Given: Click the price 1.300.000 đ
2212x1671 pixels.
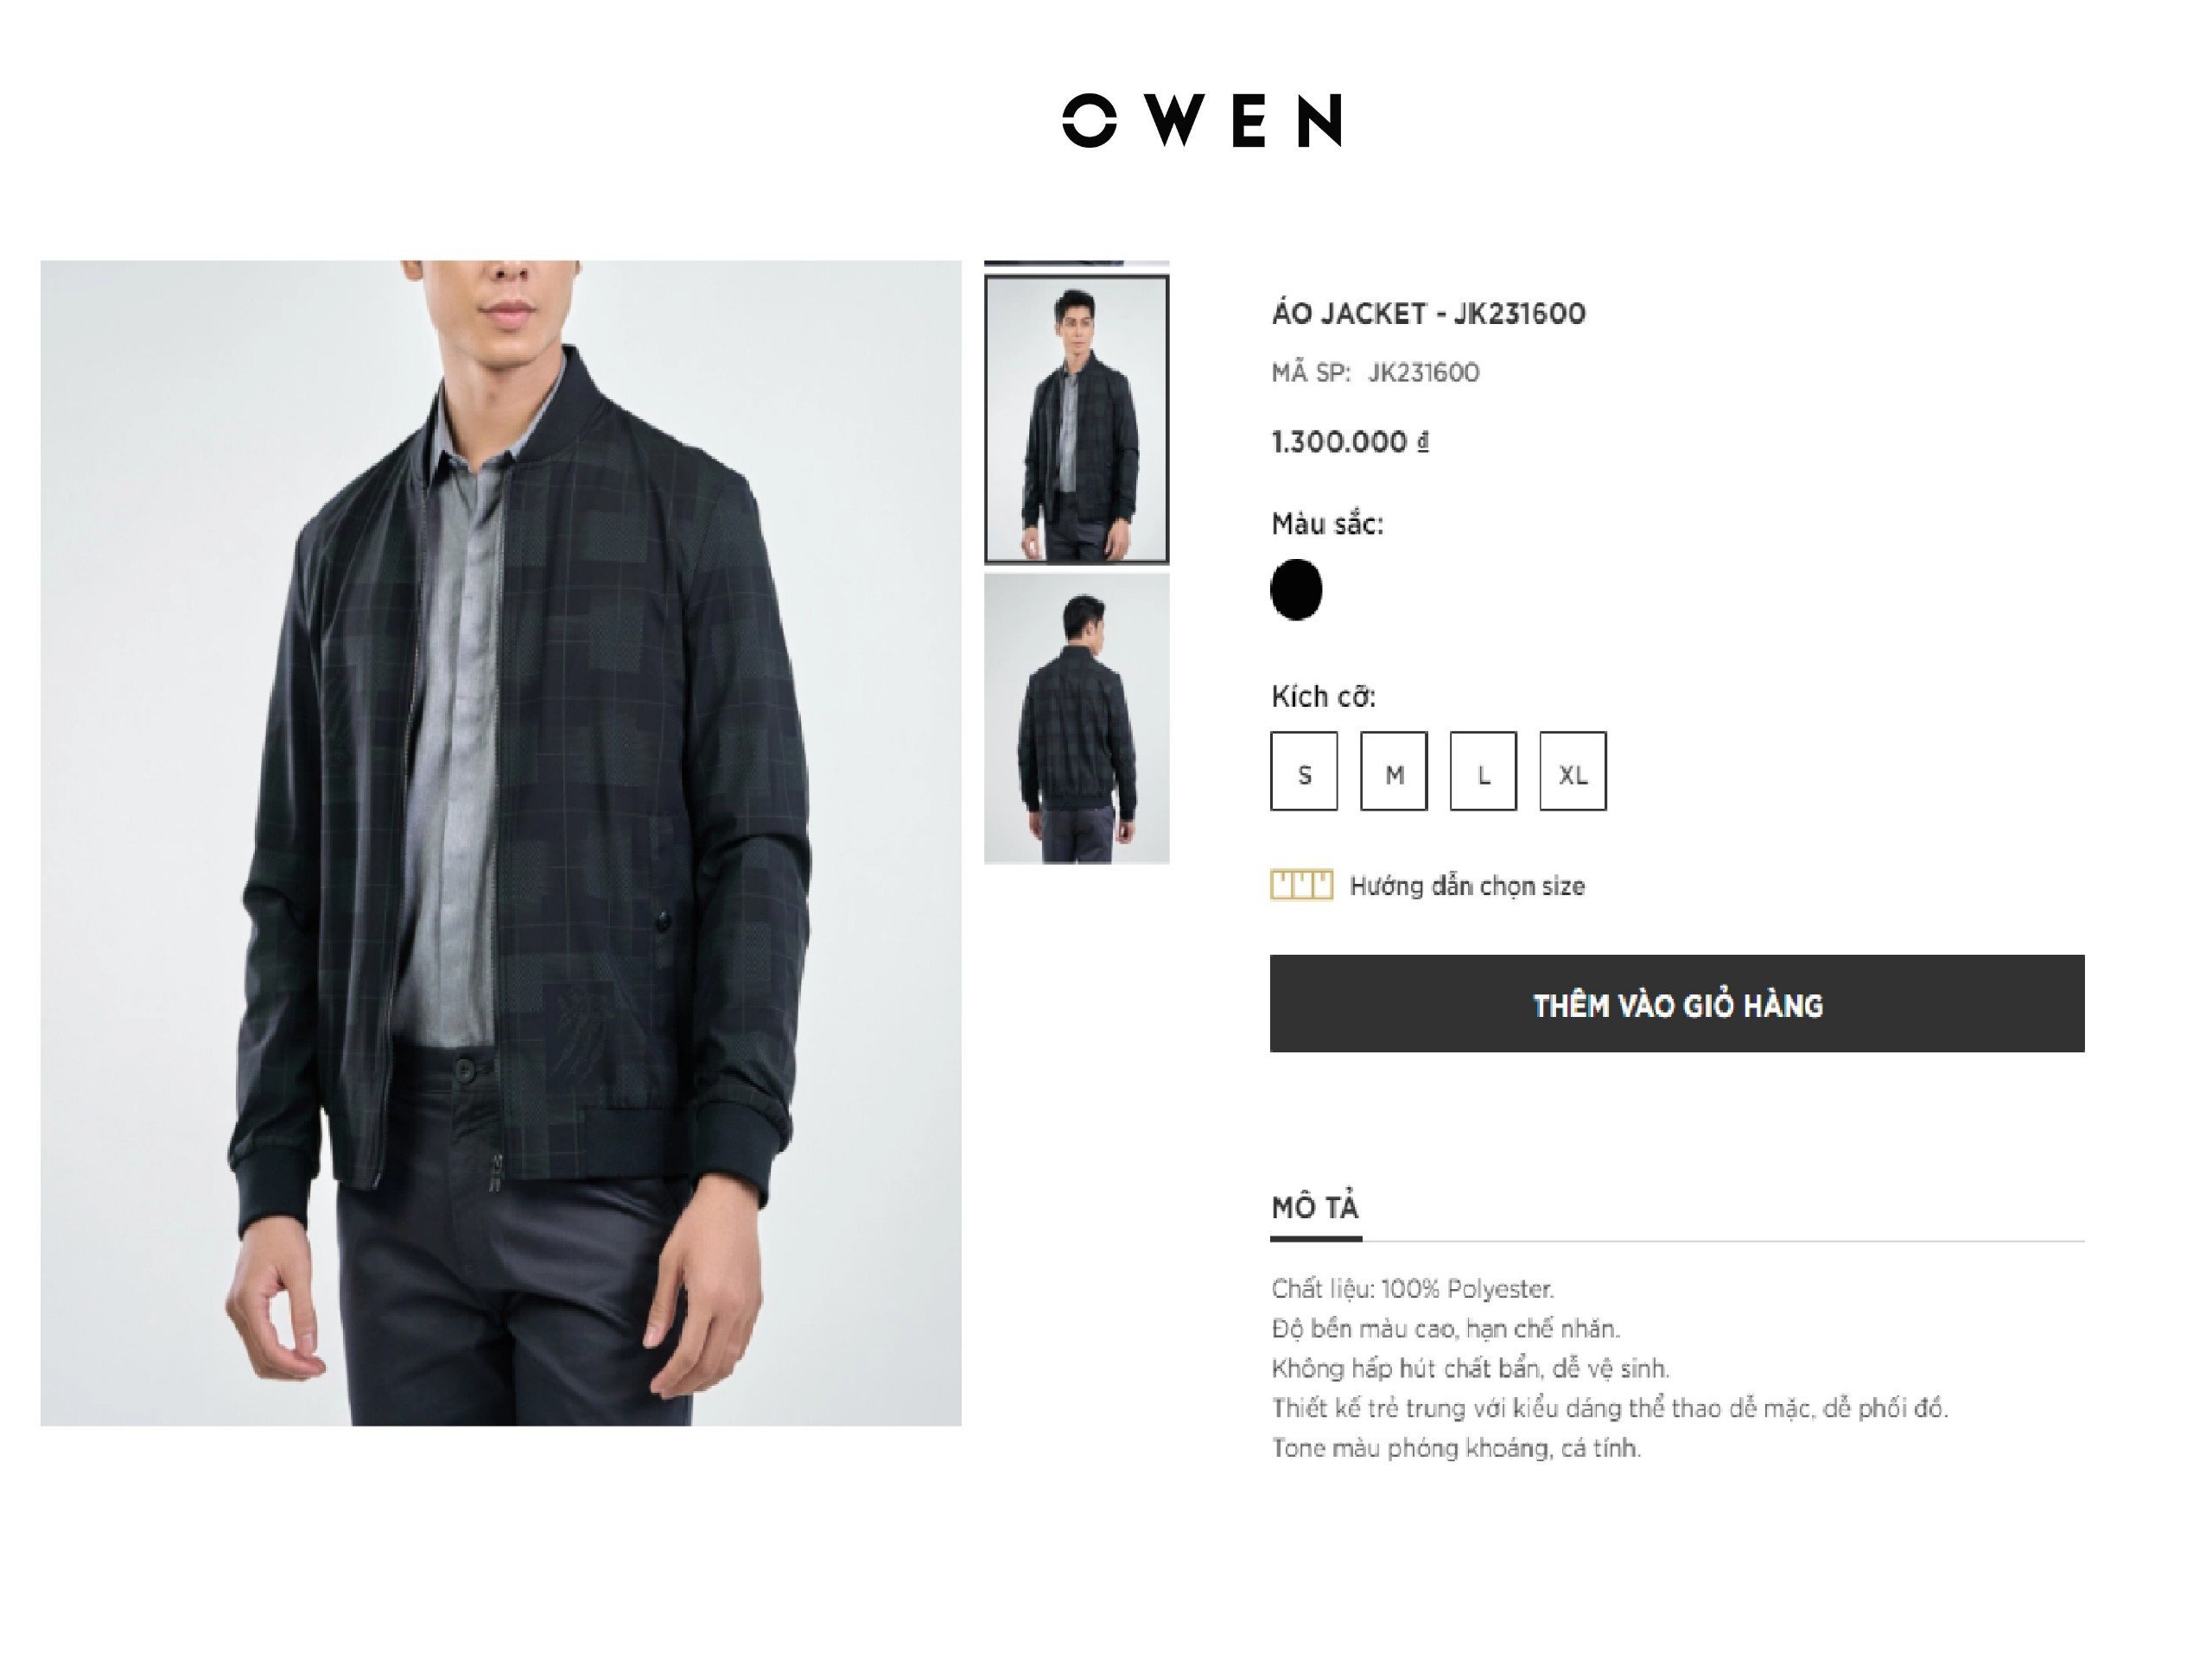Looking at the screenshot, I should click(x=1350, y=441).
